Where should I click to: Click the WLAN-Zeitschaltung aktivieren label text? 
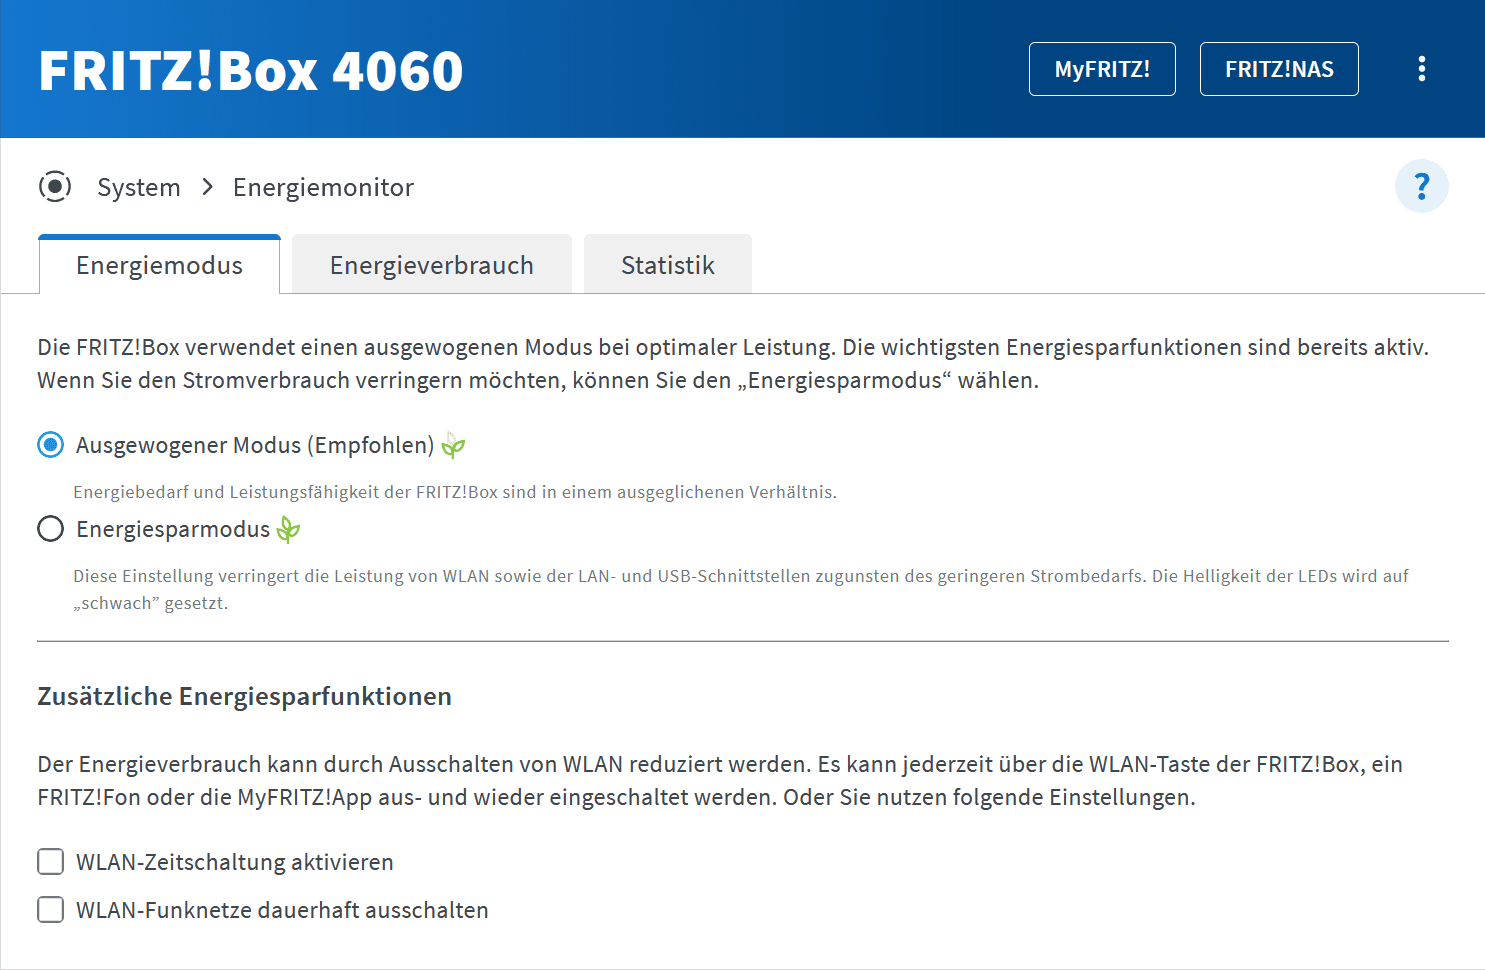click(235, 862)
